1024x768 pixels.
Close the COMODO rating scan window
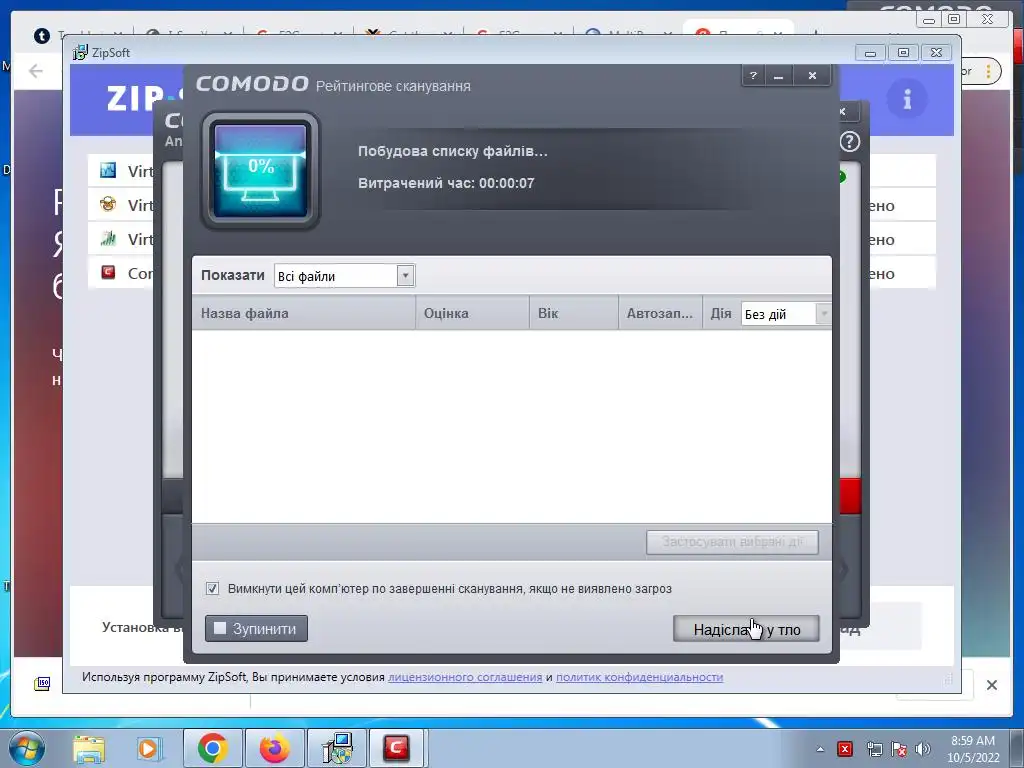pos(812,76)
